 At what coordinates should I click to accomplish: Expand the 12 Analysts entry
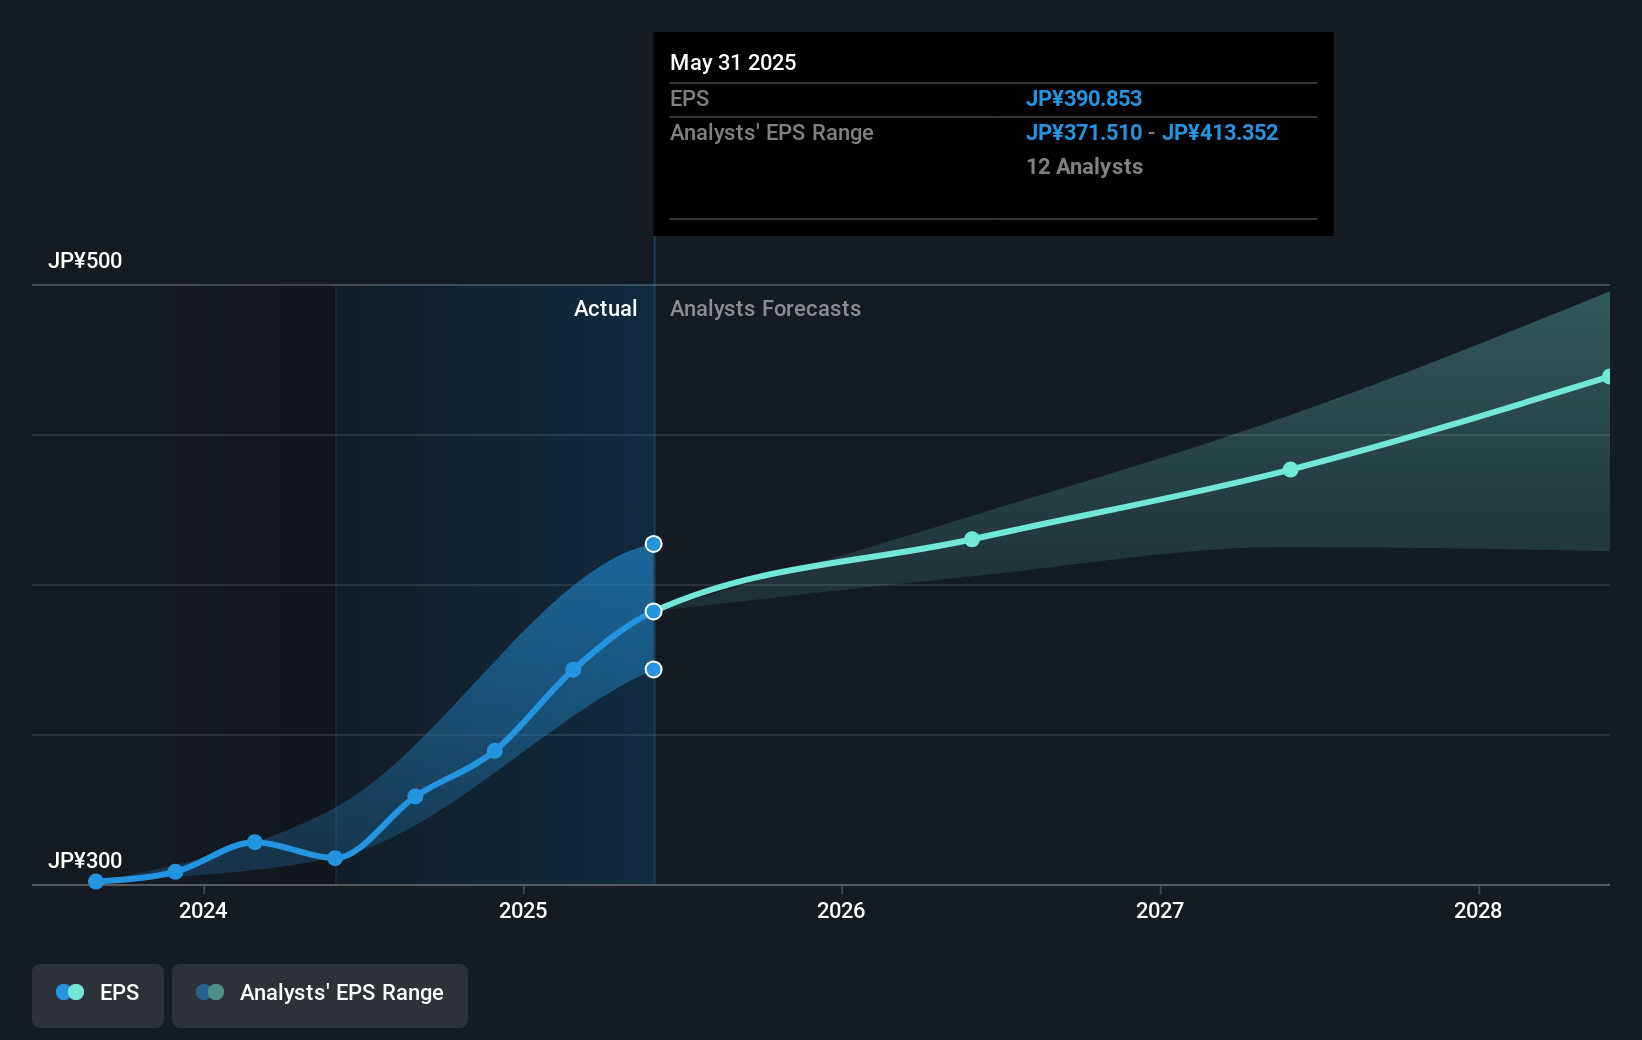[x=1083, y=167]
